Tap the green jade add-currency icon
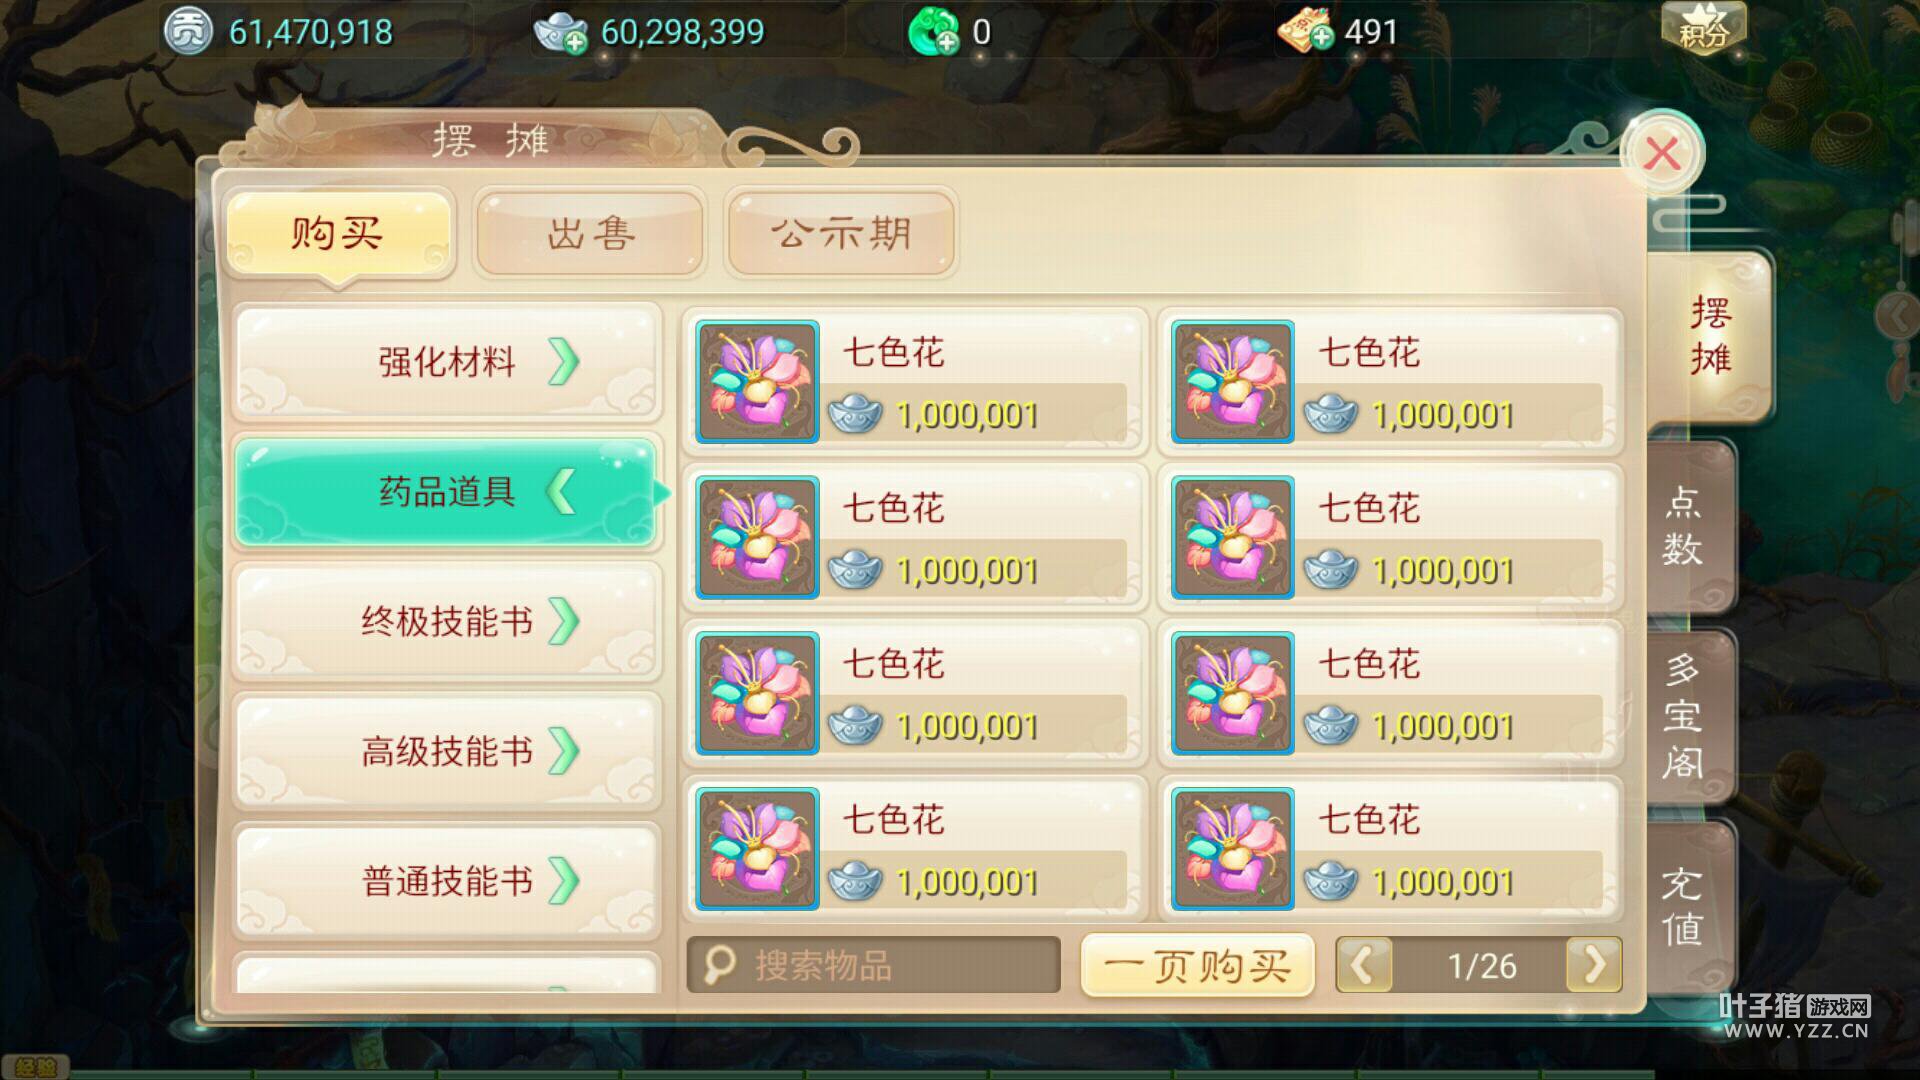 933,32
